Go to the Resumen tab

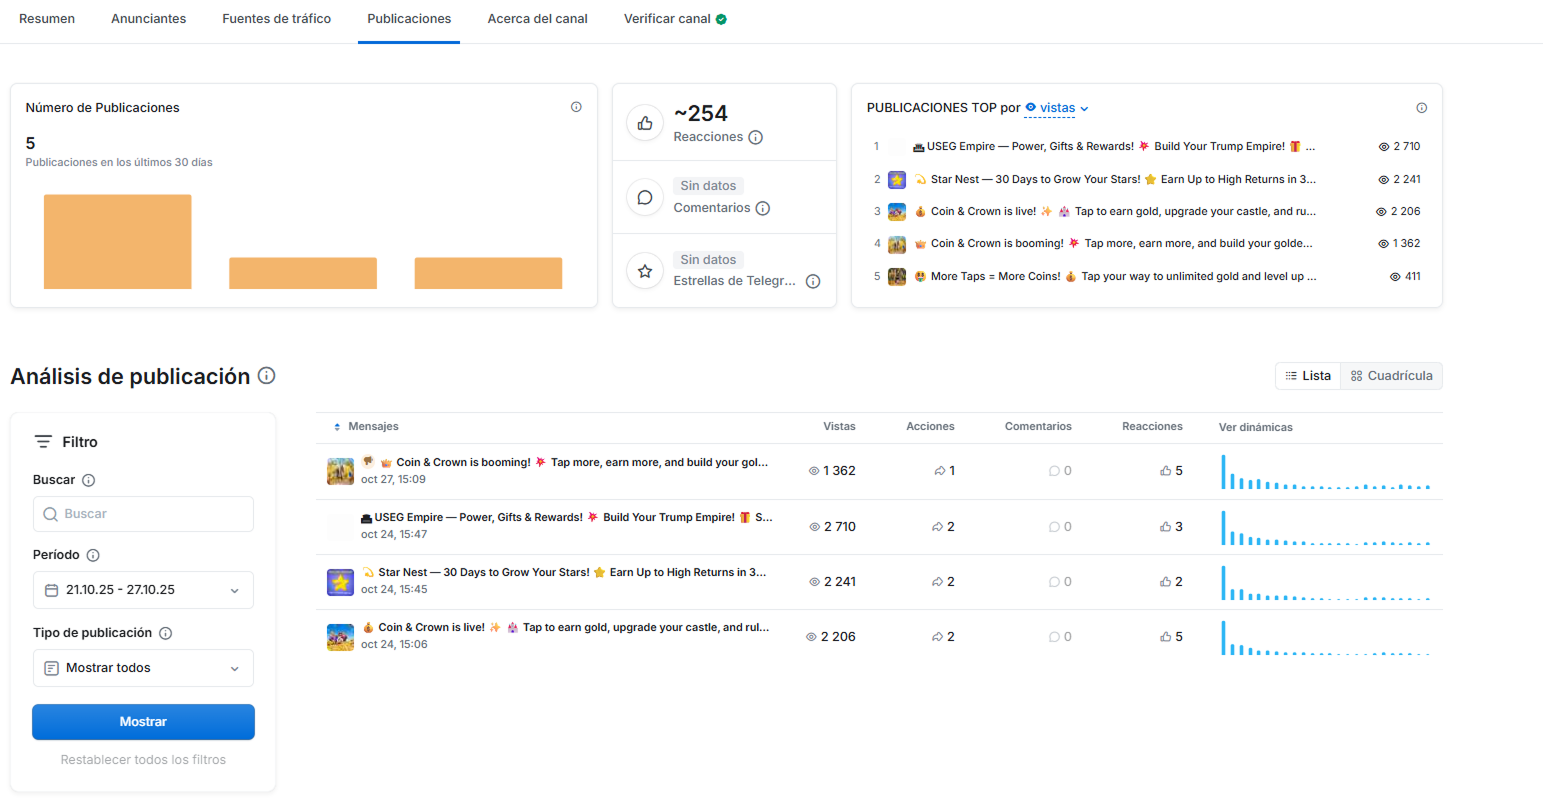(47, 19)
